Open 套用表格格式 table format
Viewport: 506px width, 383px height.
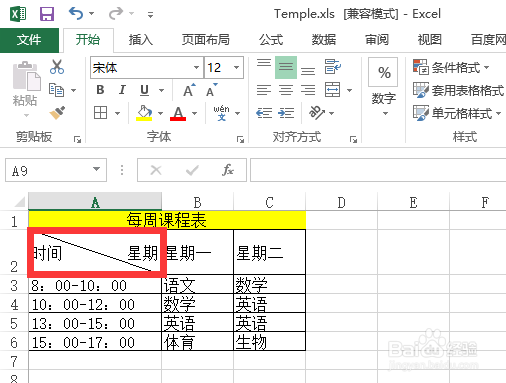[458, 90]
